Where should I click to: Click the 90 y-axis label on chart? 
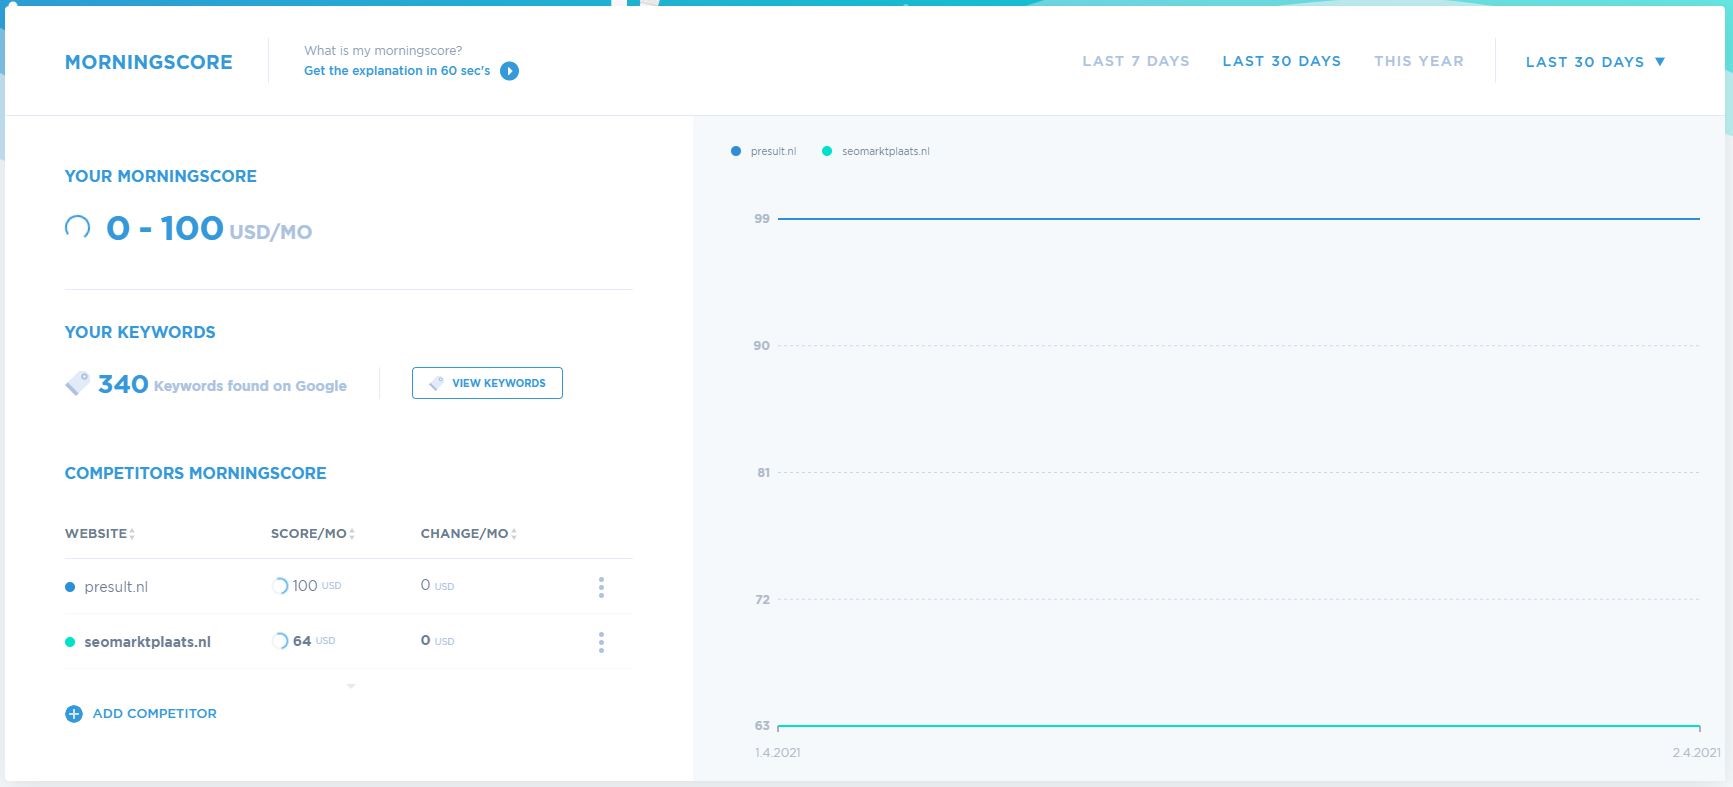(x=762, y=346)
